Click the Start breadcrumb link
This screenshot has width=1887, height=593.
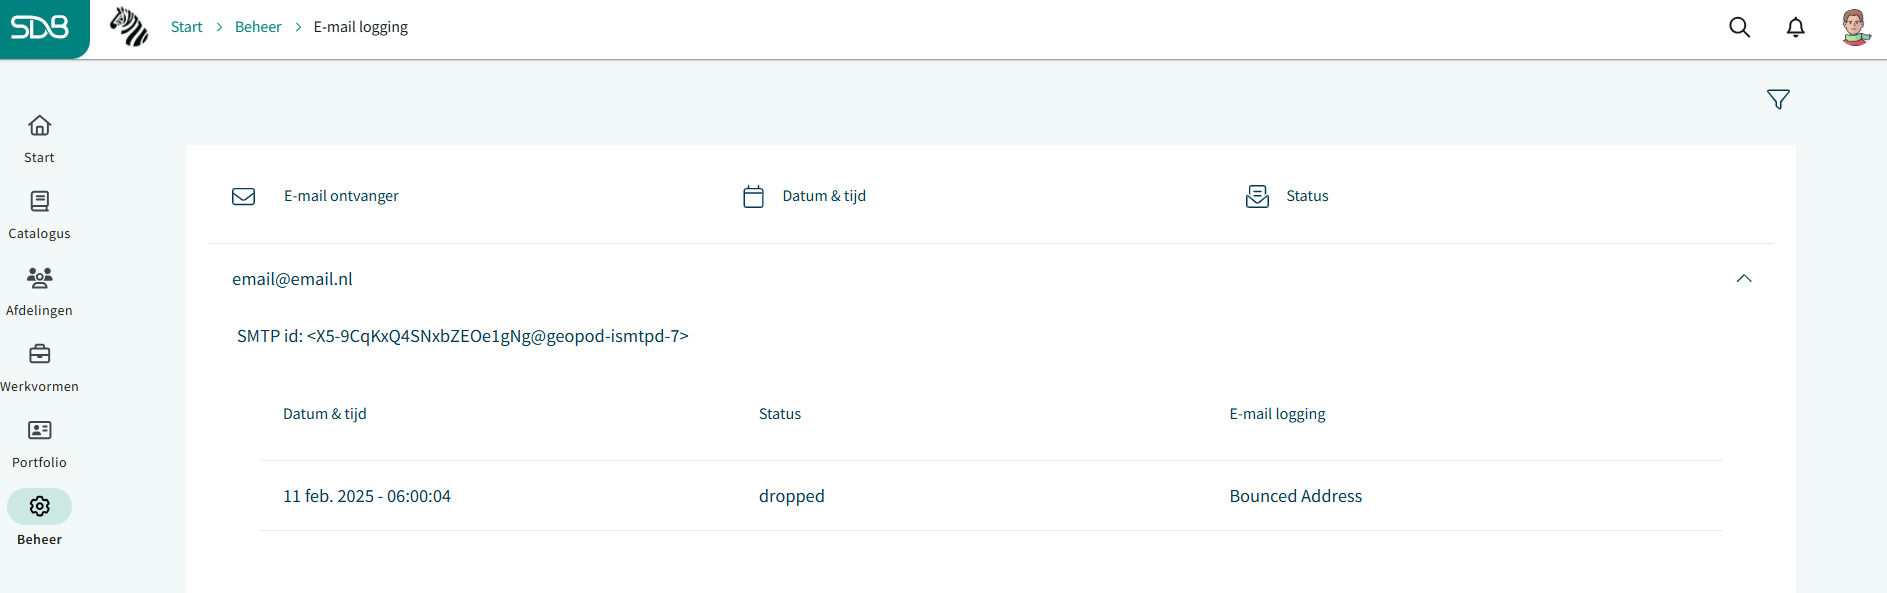[x=186, y=27]
